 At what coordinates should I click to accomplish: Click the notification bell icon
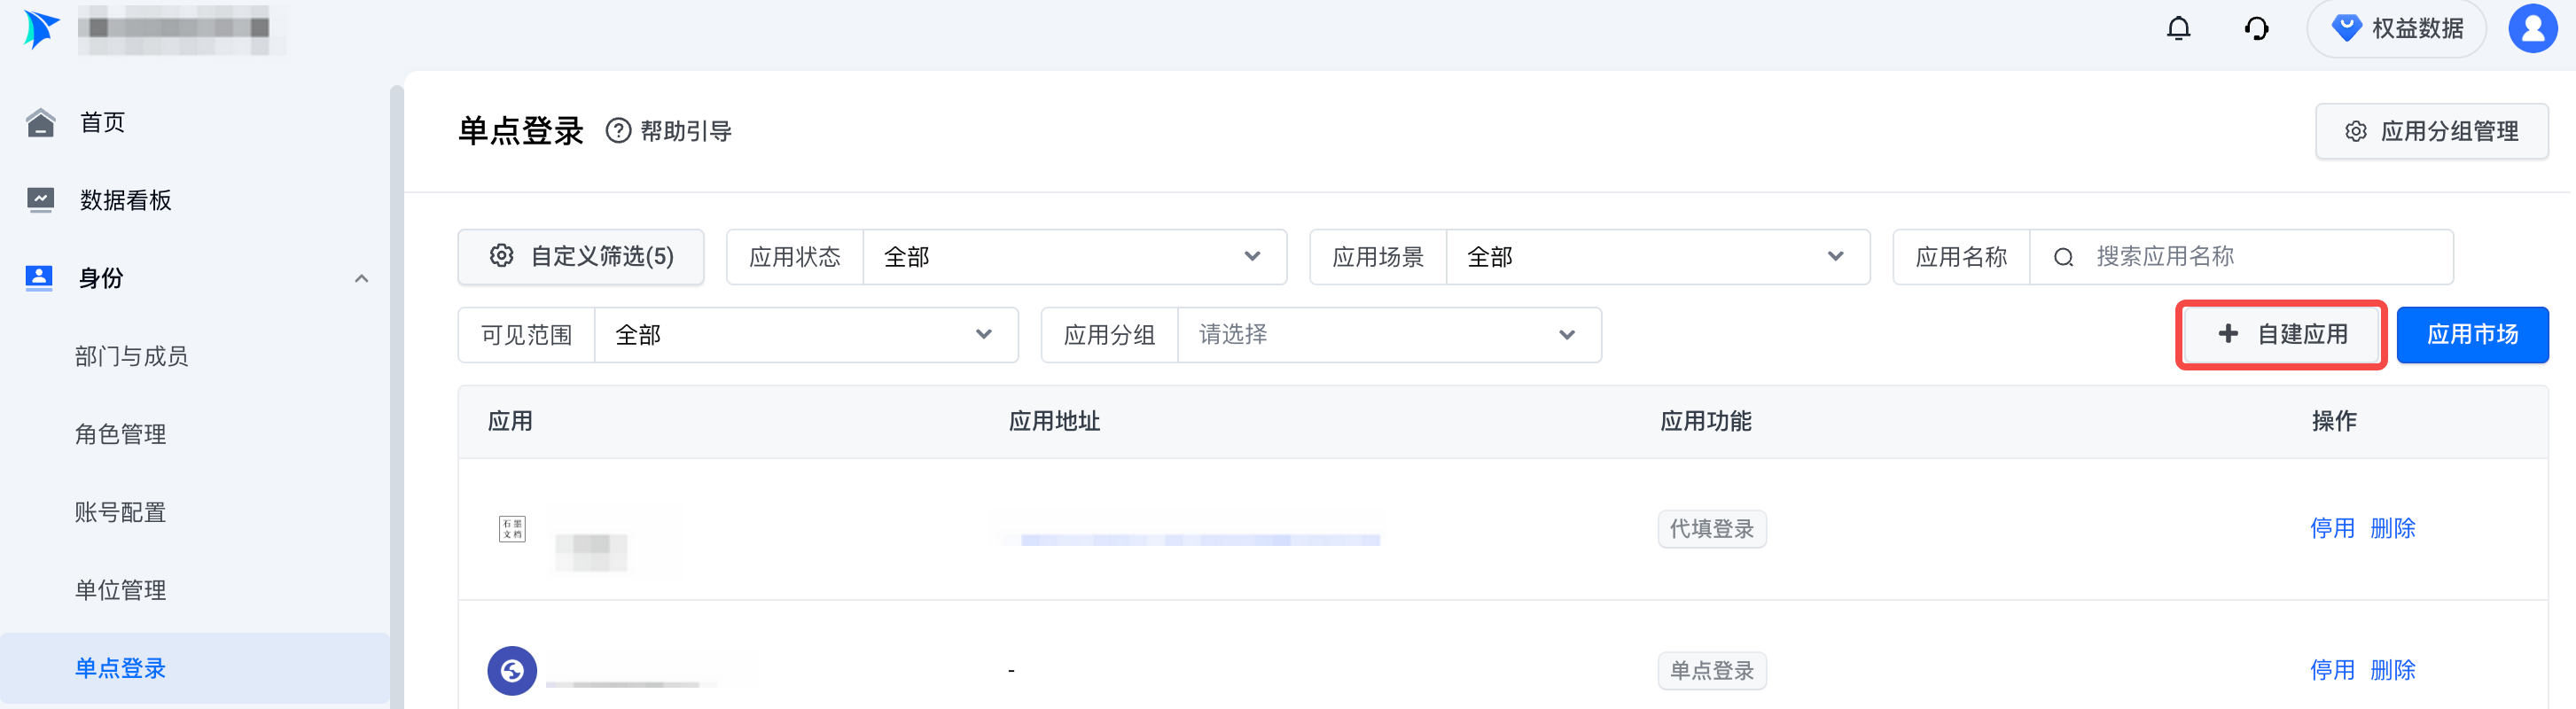pyautogui.click(x=2178, y=29)
